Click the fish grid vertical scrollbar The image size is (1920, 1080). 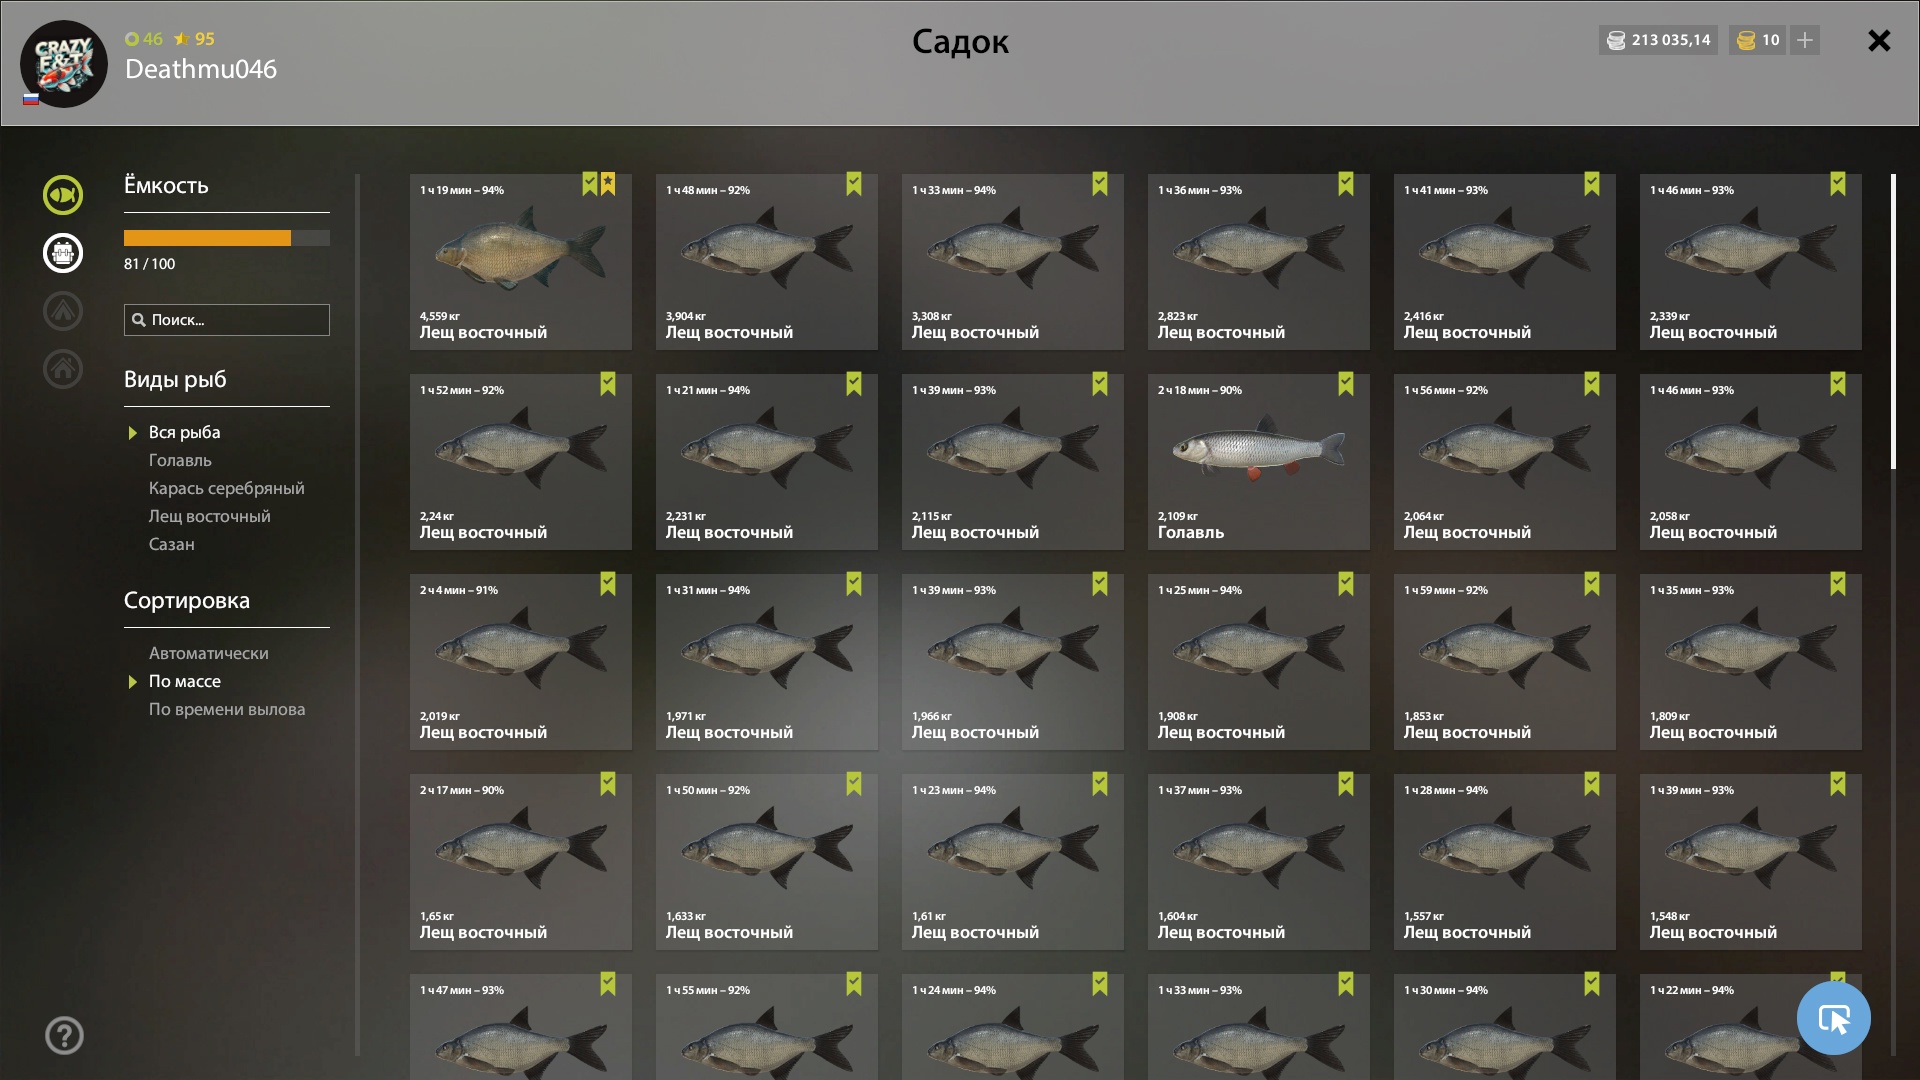click(x=1893, y=322)
